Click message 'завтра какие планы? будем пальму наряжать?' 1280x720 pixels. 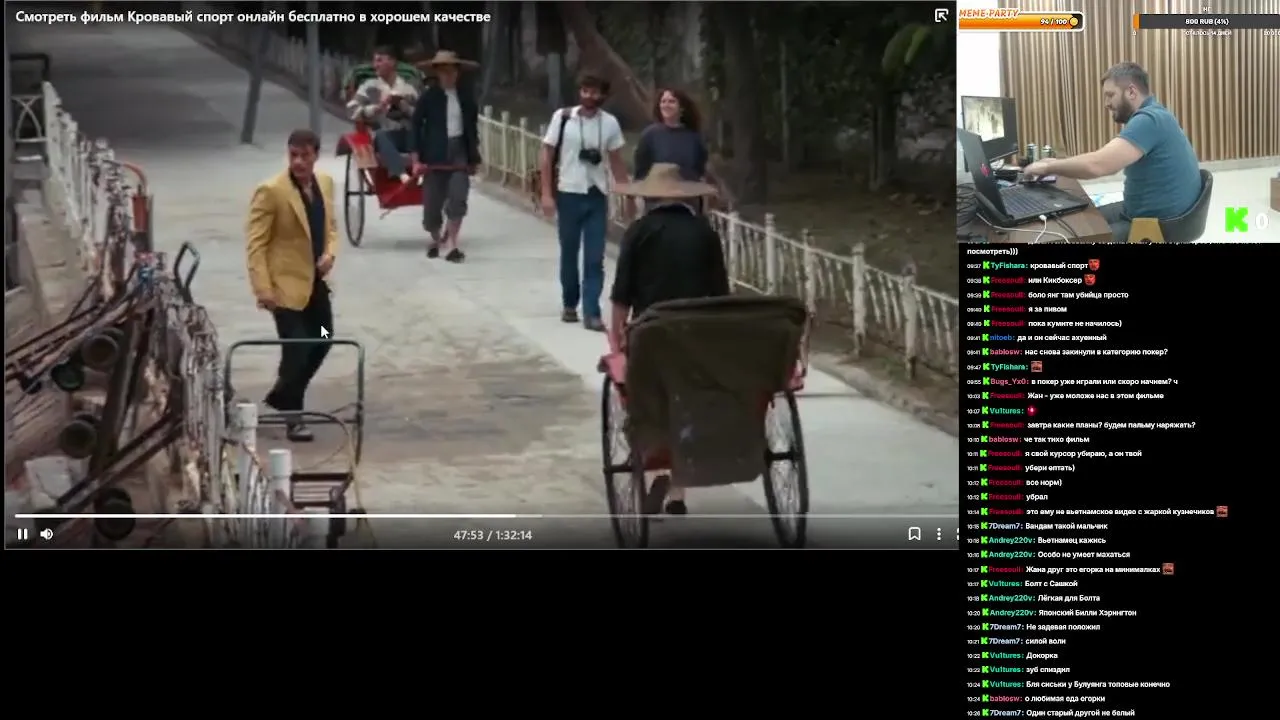pyautogui.click(x=1111, y=425)
